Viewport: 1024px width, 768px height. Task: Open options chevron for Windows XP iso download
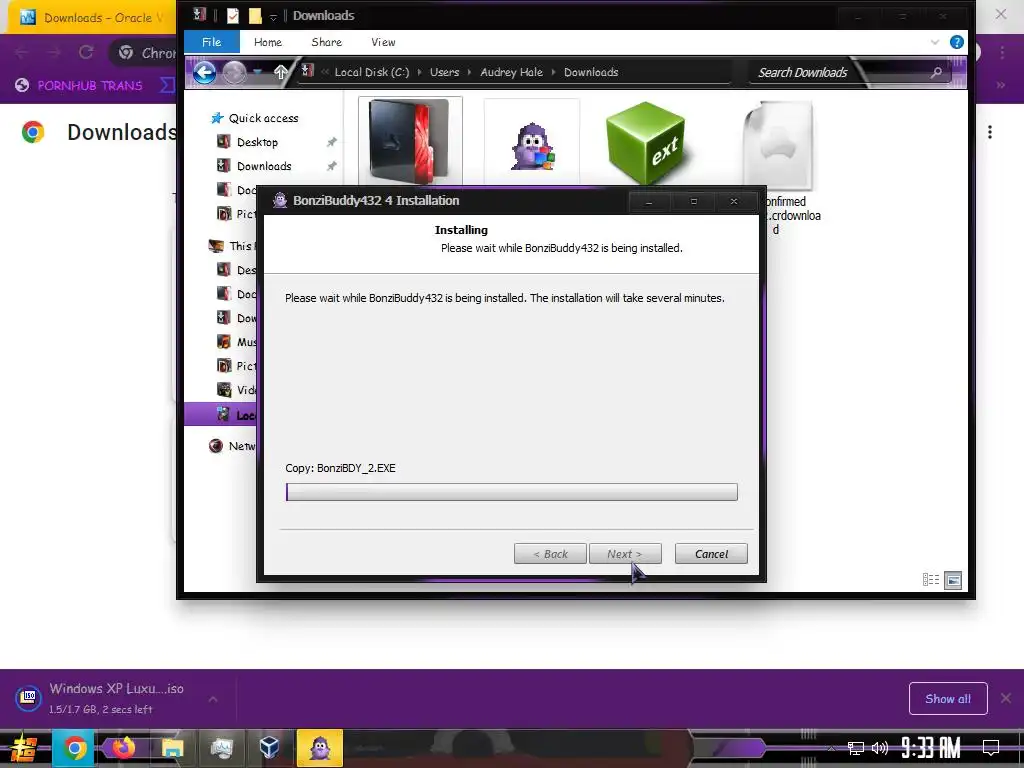[x=213, y=699]
